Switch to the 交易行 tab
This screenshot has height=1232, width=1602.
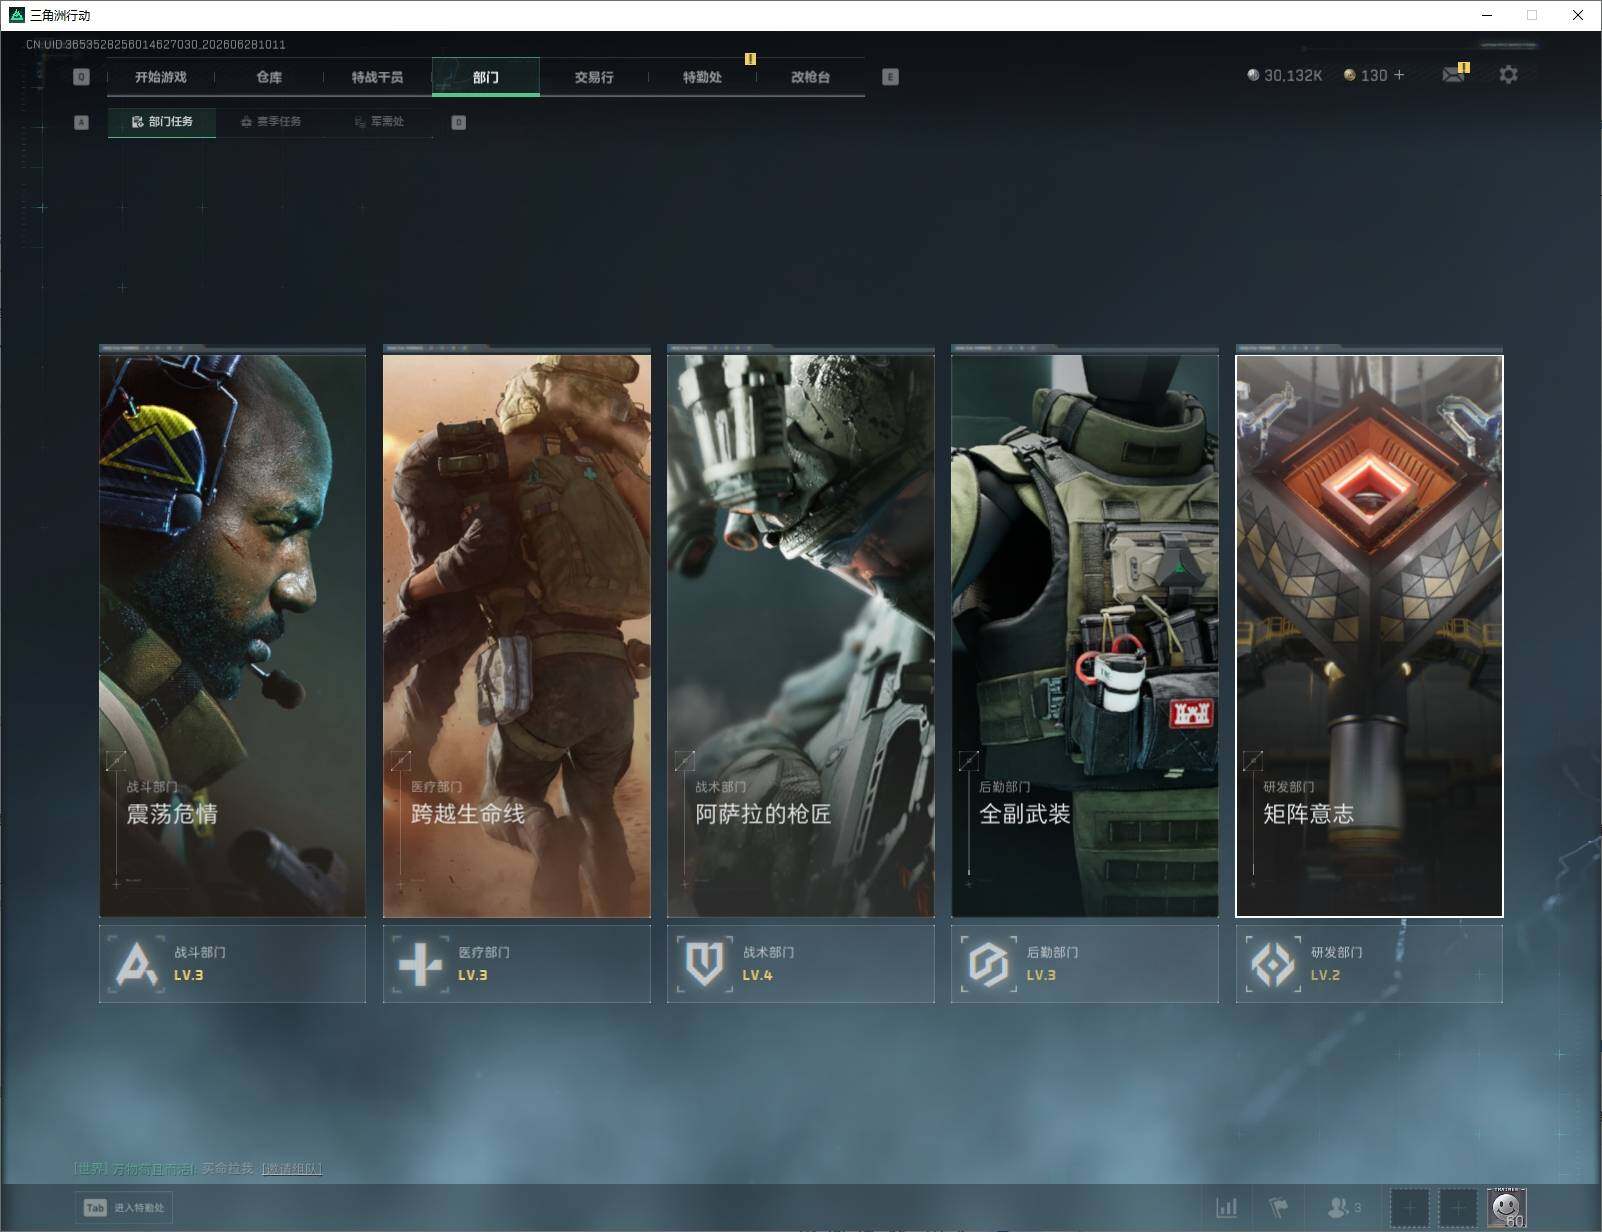[x=594, y=77]
